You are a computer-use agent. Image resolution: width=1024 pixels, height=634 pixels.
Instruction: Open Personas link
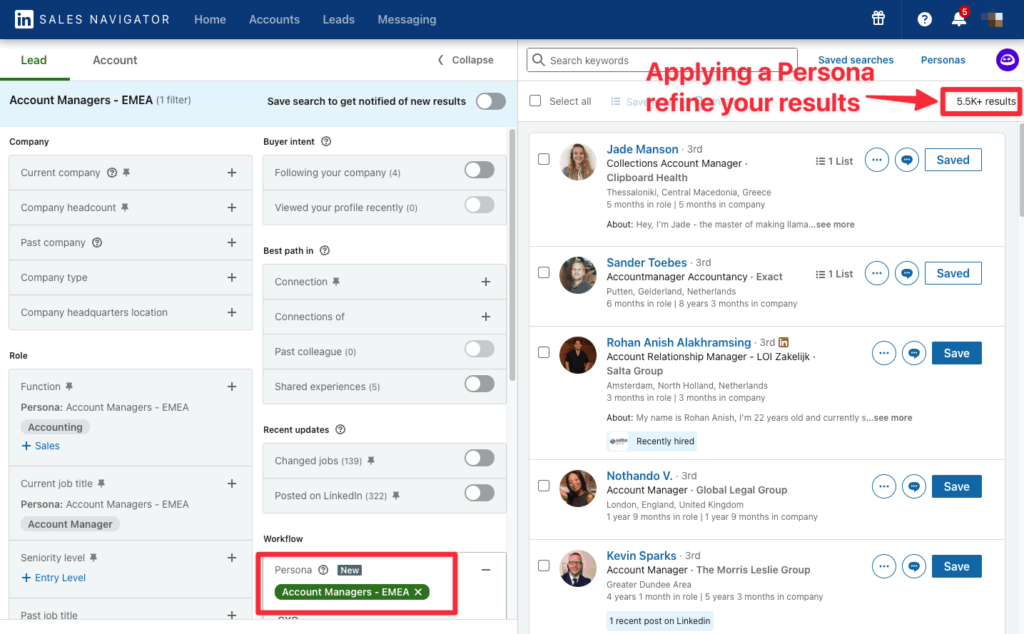coord(943,60)
